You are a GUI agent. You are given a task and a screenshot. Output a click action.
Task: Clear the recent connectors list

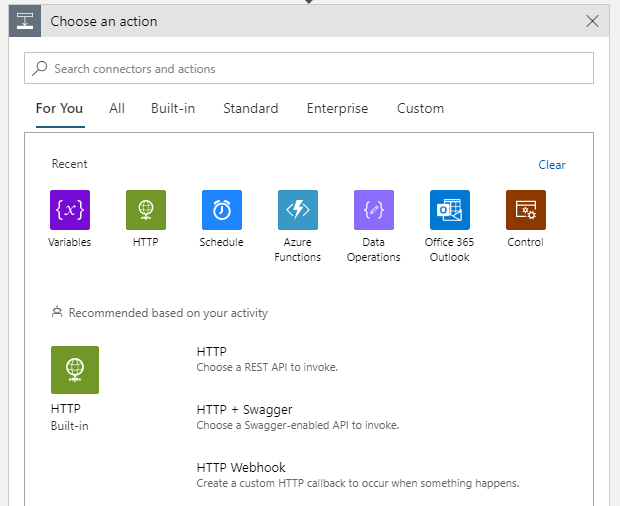click(x=551, y=165)
